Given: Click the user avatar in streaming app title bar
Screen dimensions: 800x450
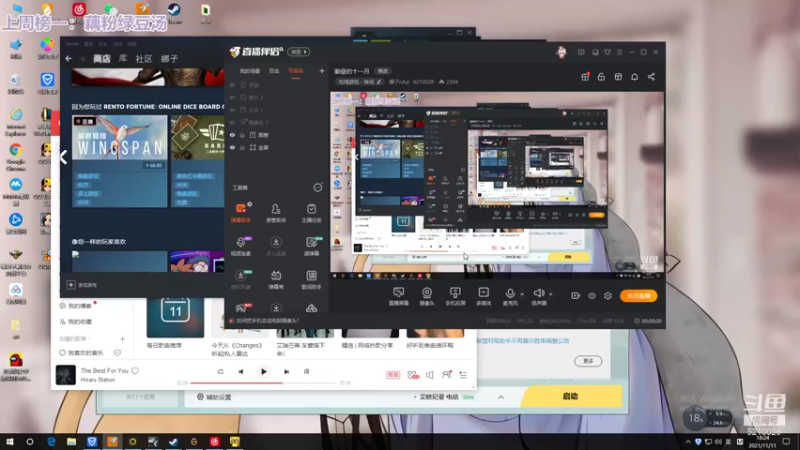Looking at the screenshot, I should tap(562, 52).
